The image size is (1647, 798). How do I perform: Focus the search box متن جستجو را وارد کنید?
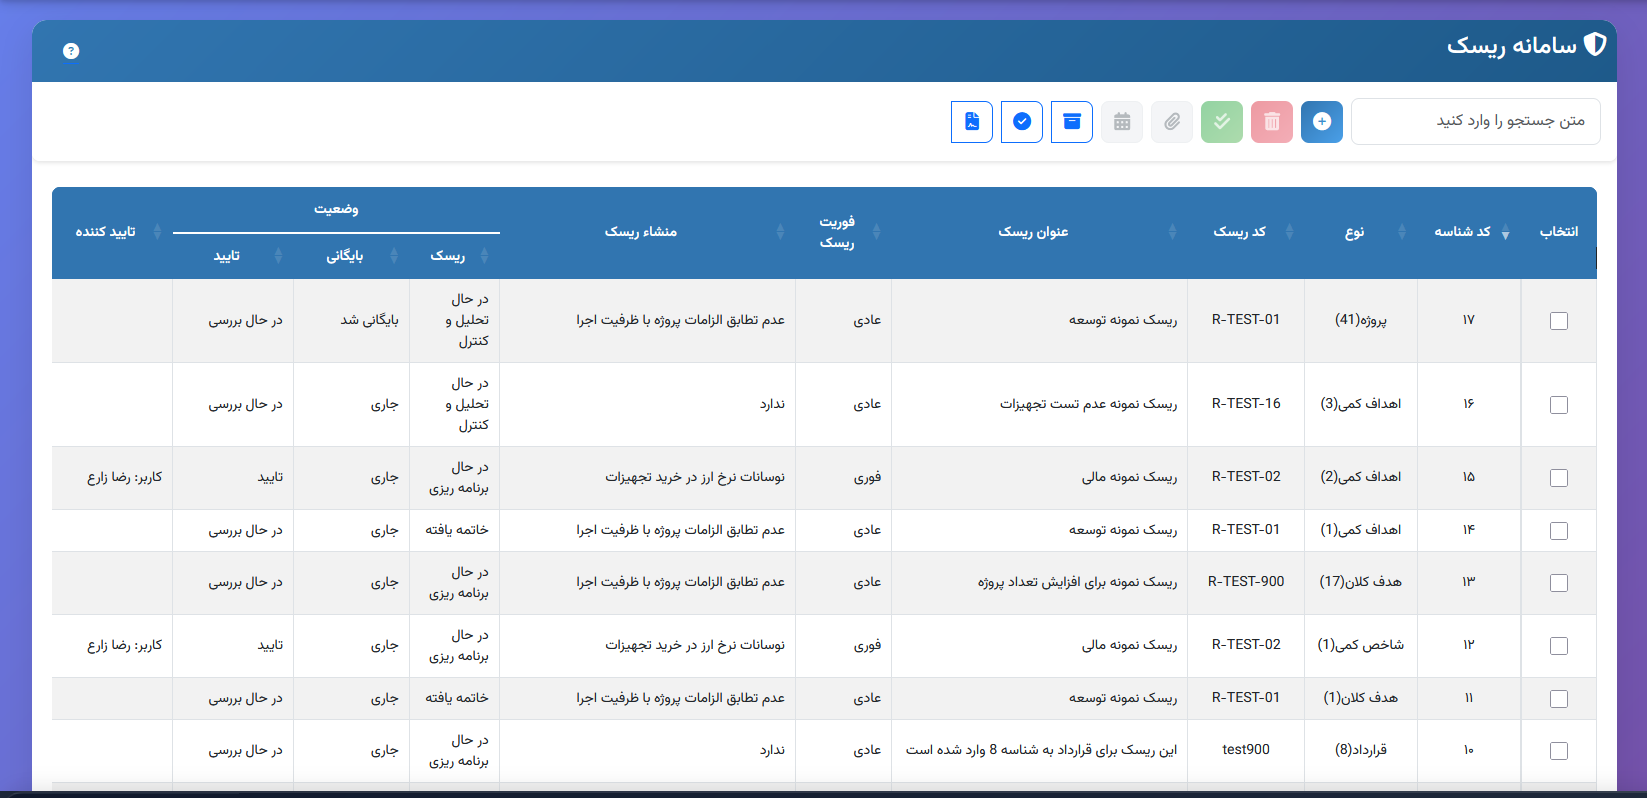1475,121
